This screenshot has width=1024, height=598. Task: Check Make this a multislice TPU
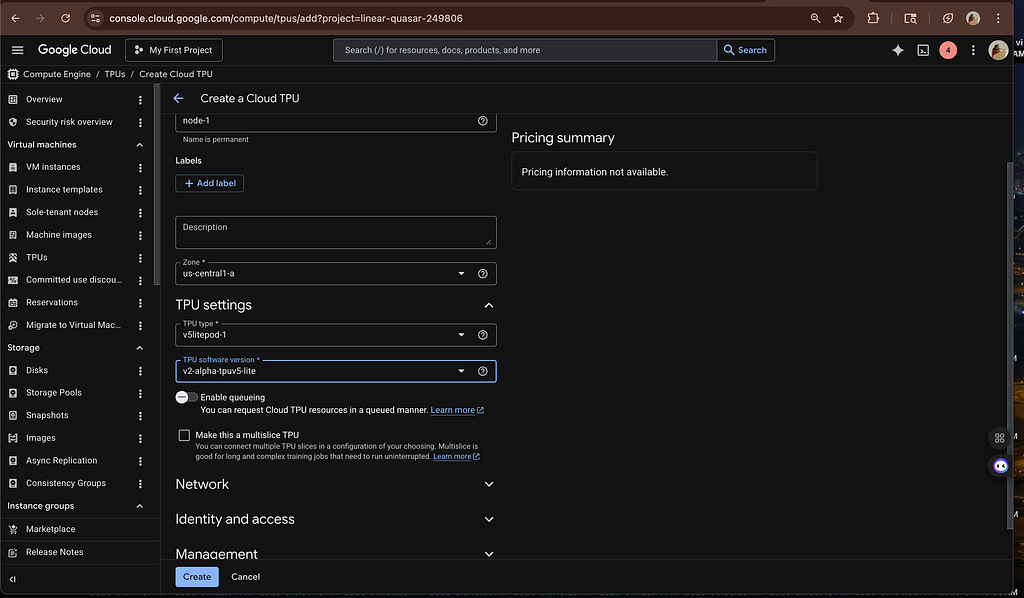[184, 435]
